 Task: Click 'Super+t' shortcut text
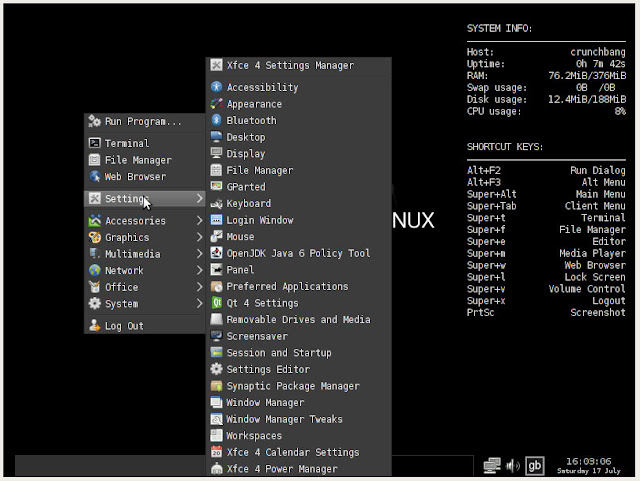click(x=486, y=218)
